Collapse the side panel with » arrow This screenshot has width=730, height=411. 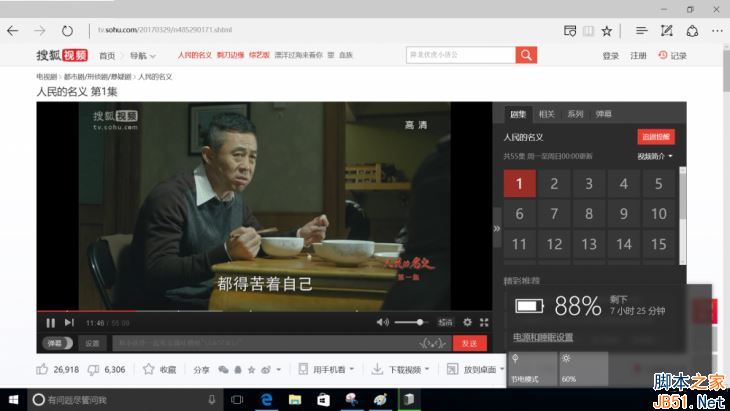(497, 228)
